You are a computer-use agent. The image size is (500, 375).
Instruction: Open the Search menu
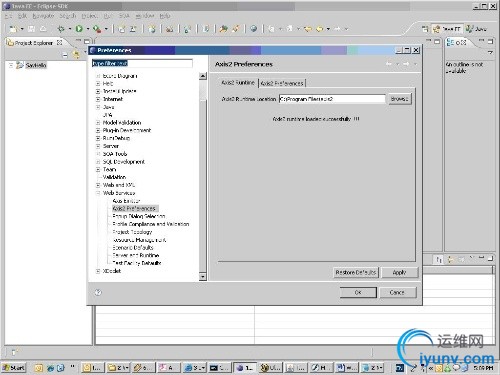[68, 16]
